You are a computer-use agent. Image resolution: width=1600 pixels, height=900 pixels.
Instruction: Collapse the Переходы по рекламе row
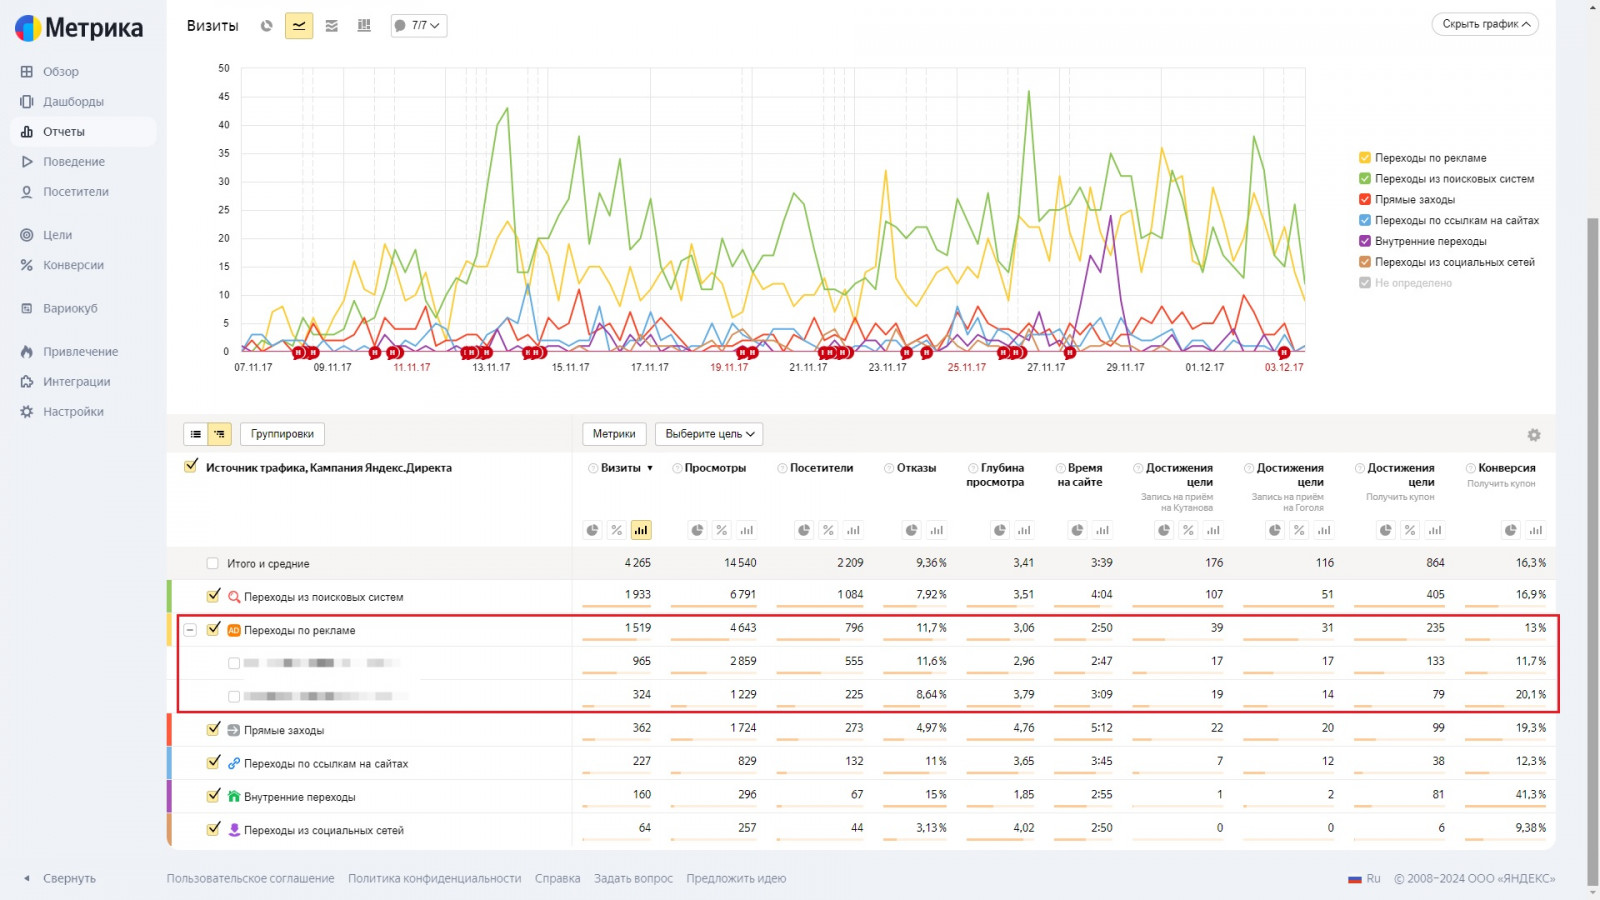pos(190,630)
